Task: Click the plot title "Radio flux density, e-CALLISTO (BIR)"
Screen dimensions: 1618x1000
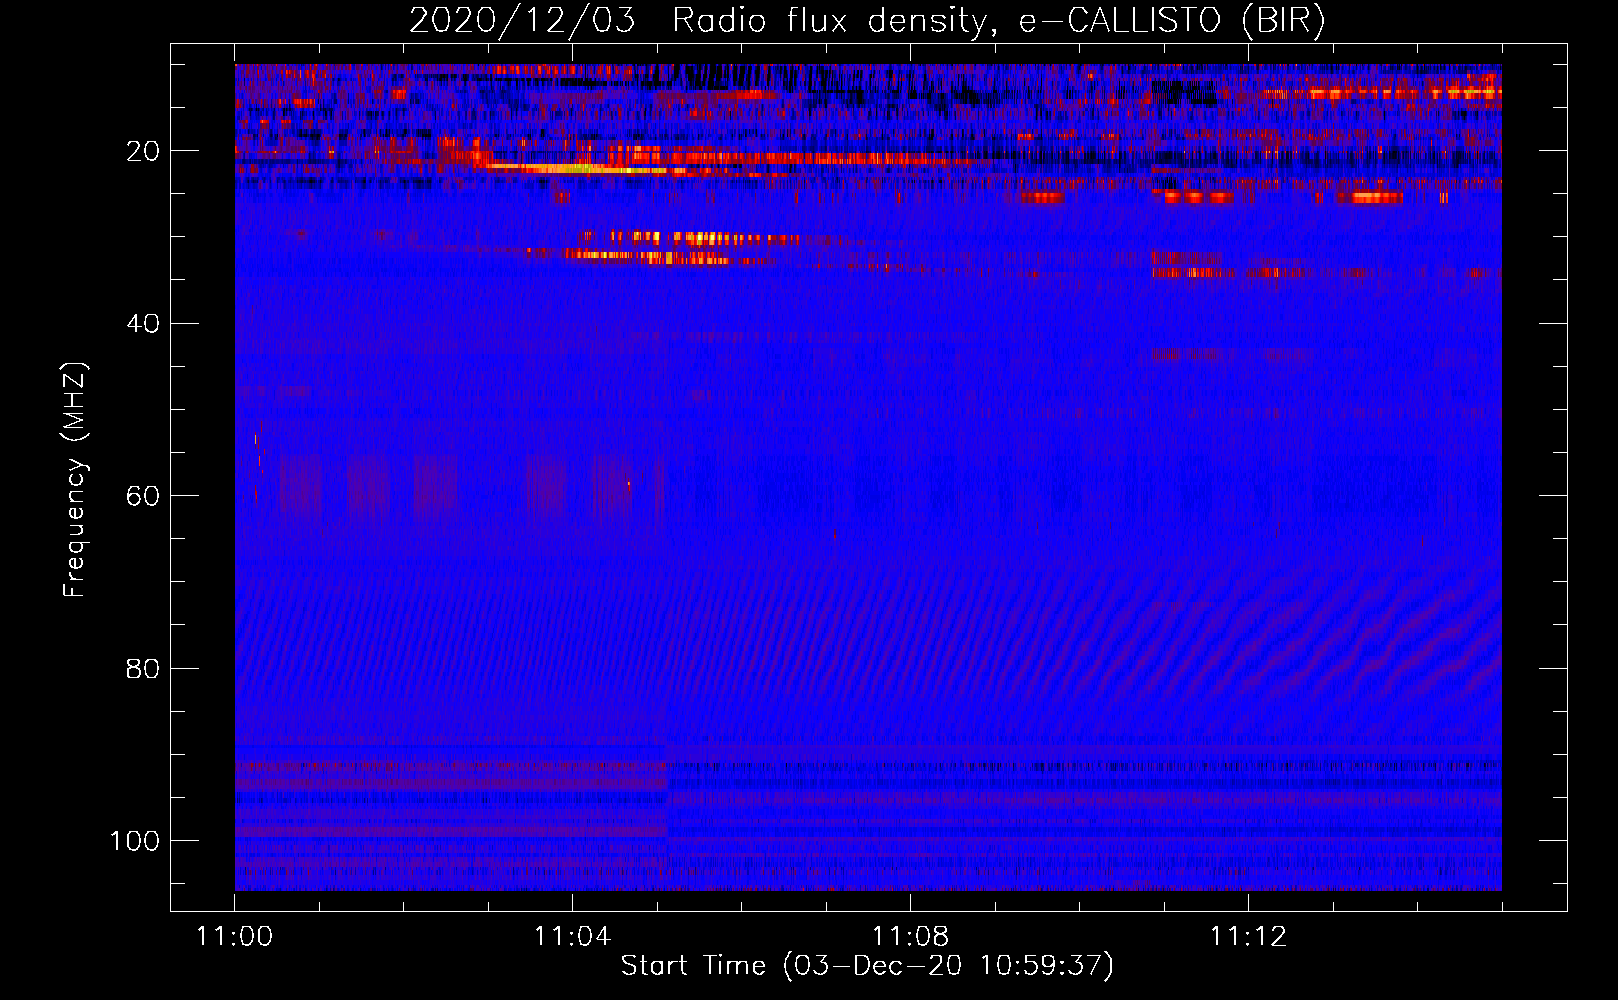Action: [x=998, y=21]
